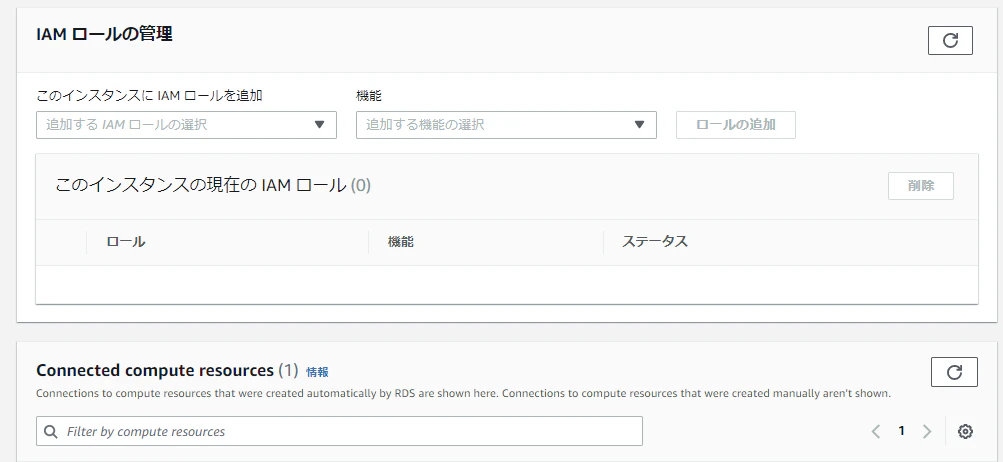Open the compute resources table settings gear
Image resolution: width=1003 pixels, height=462 pixels.
(x=965, y=431)
